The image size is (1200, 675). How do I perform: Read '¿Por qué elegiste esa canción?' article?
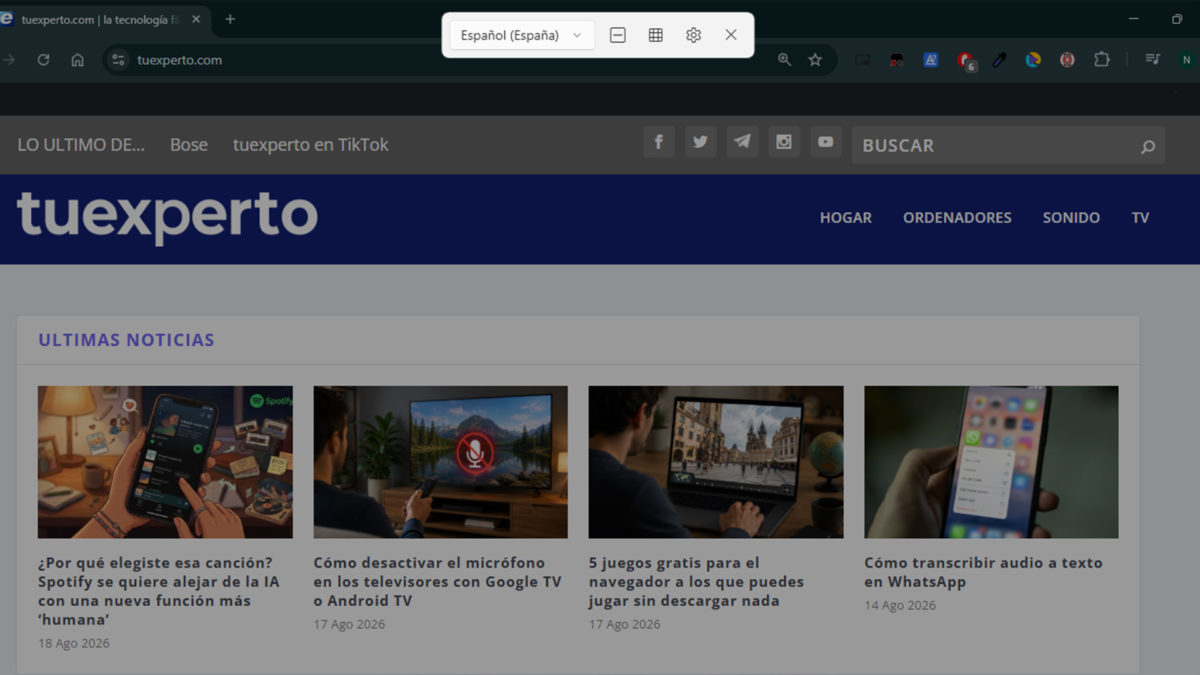[159, 591]
